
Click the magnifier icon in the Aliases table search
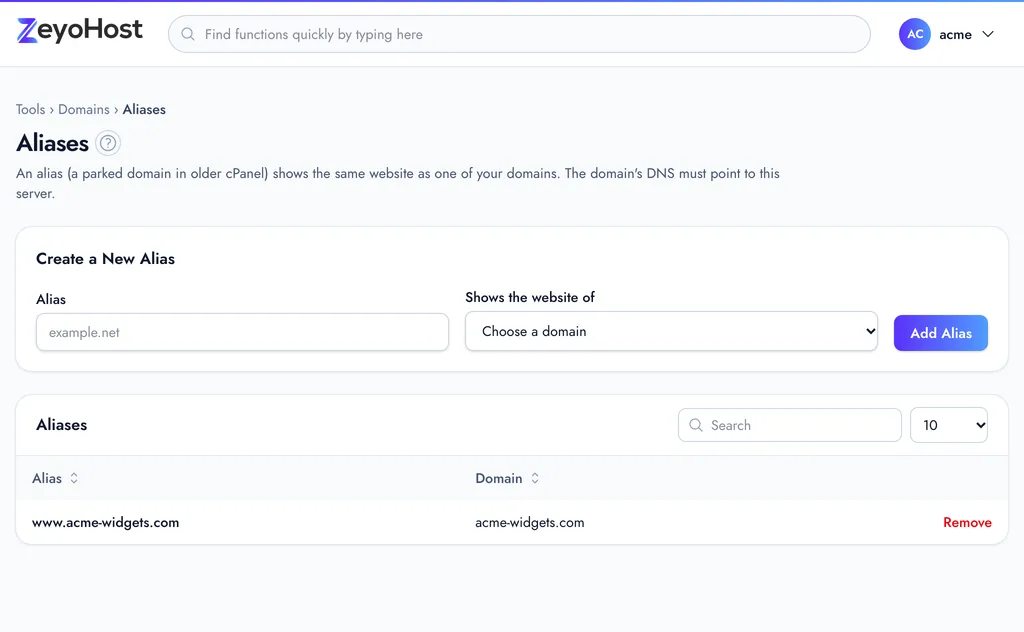click(x=696, y=425)
